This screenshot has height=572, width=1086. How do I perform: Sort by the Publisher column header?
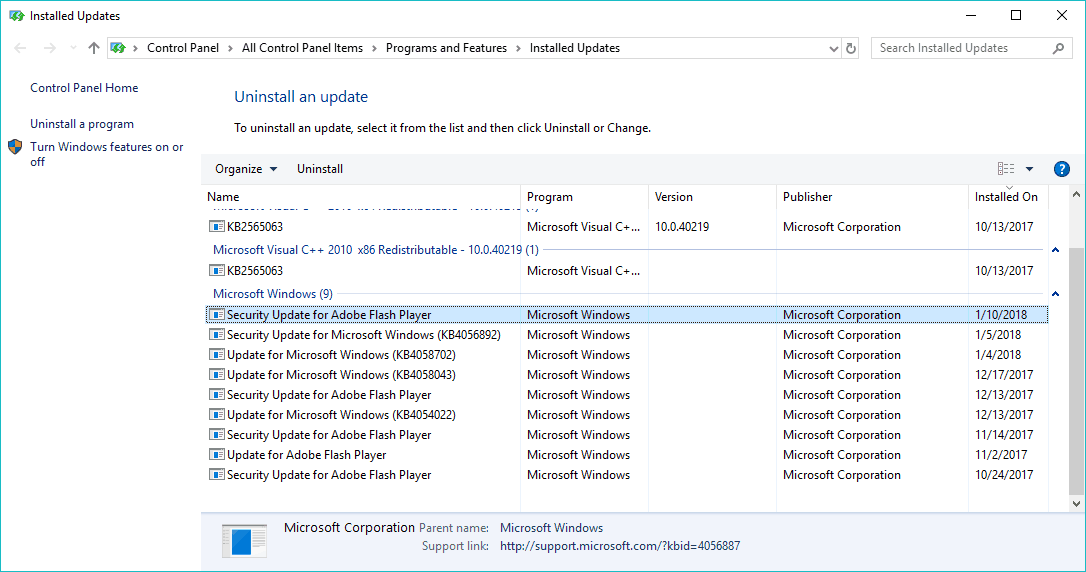[x=872, y=197]
